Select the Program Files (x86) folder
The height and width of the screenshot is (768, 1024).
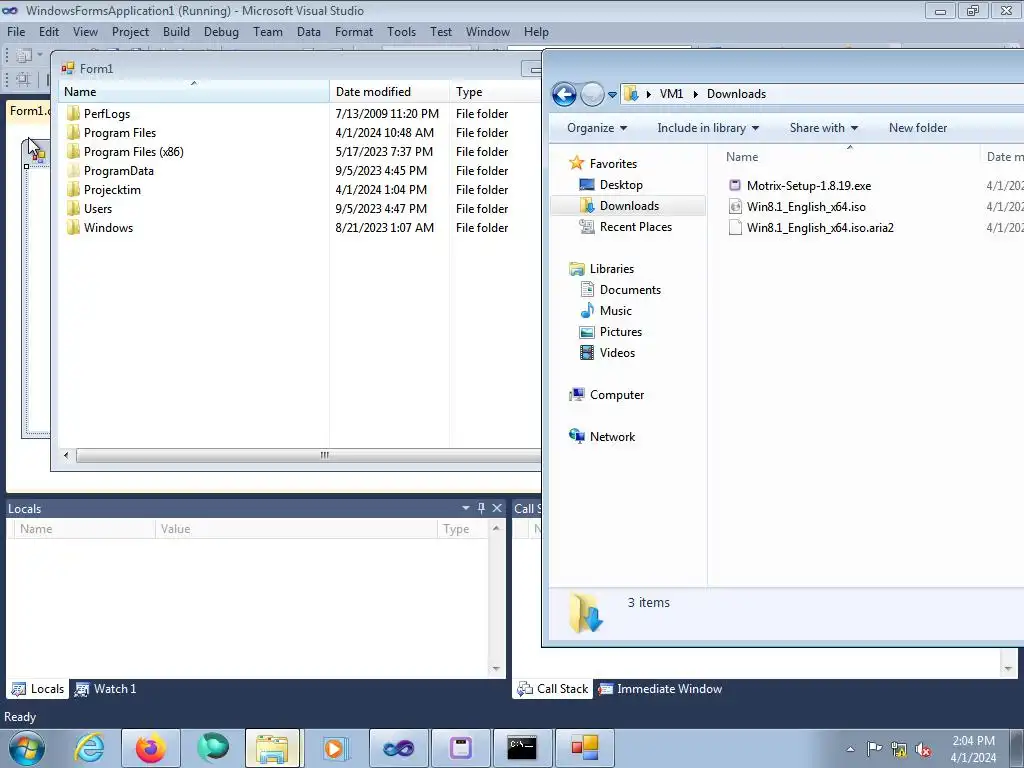pyautogui.click(x=133, y=152)
